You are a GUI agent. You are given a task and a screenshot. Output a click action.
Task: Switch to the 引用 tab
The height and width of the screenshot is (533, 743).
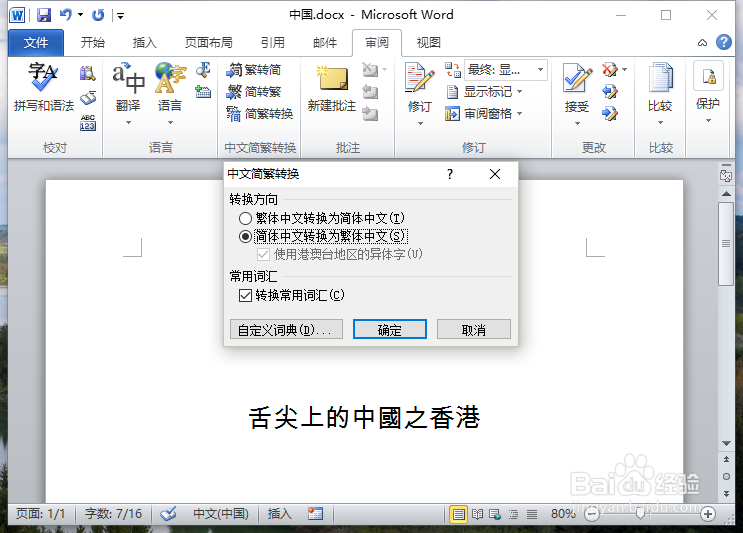273,43
